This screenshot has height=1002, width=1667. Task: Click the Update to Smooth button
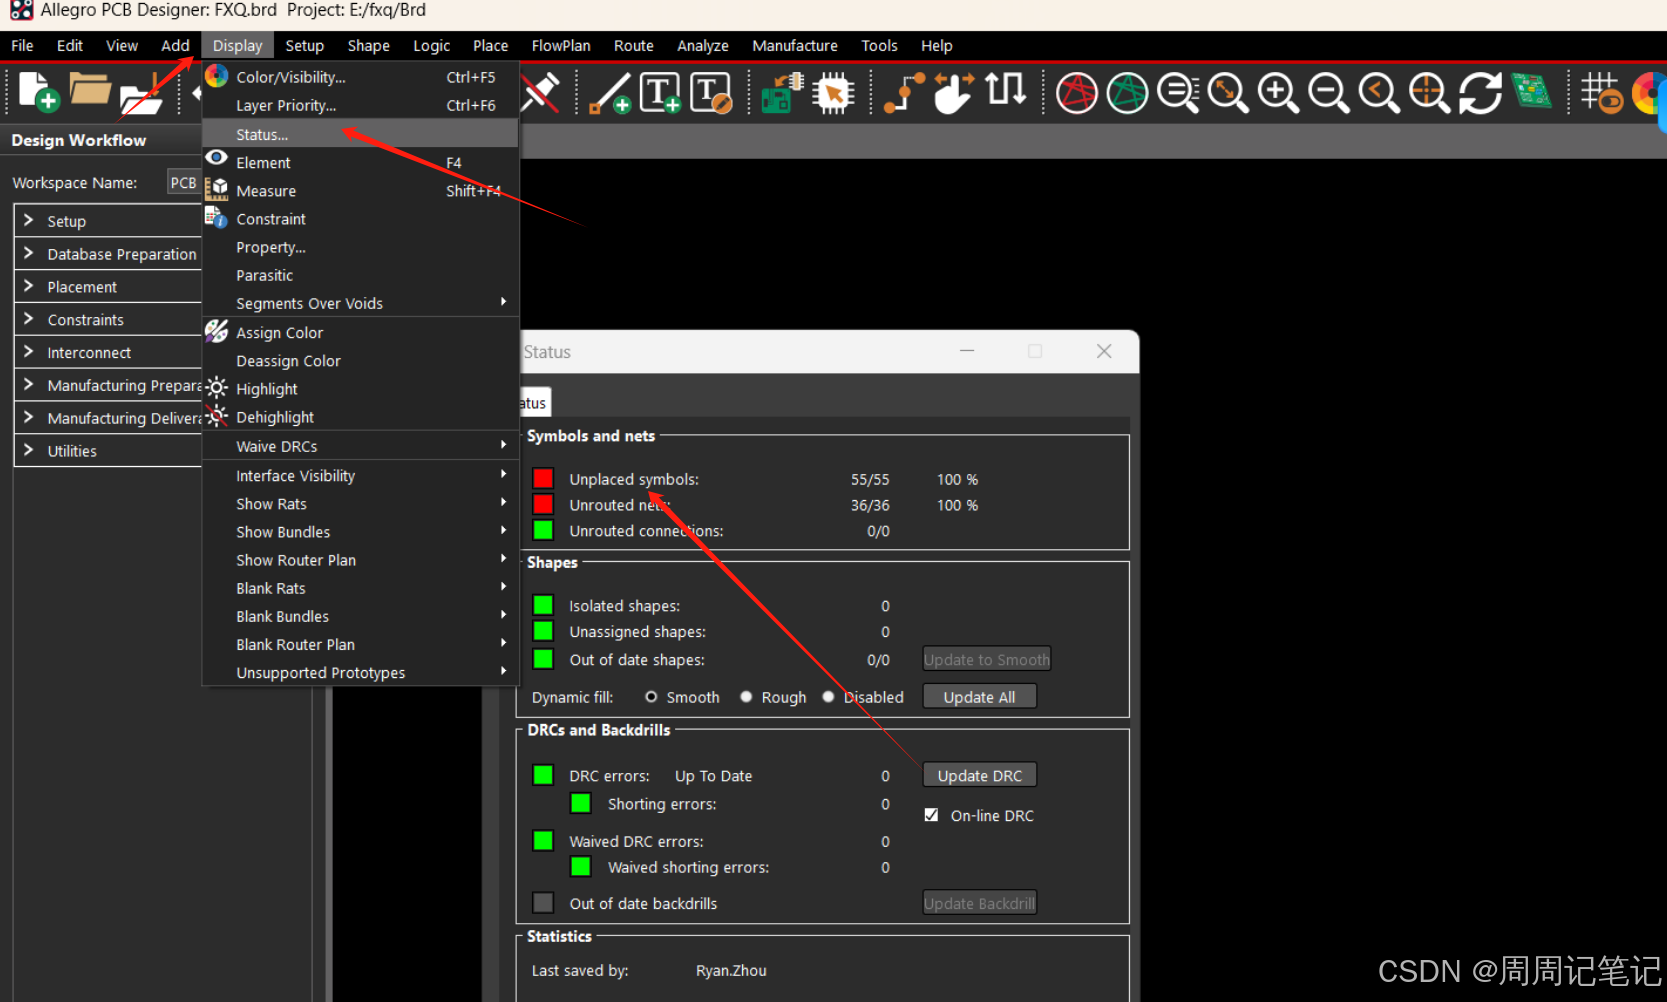point(987,659)
